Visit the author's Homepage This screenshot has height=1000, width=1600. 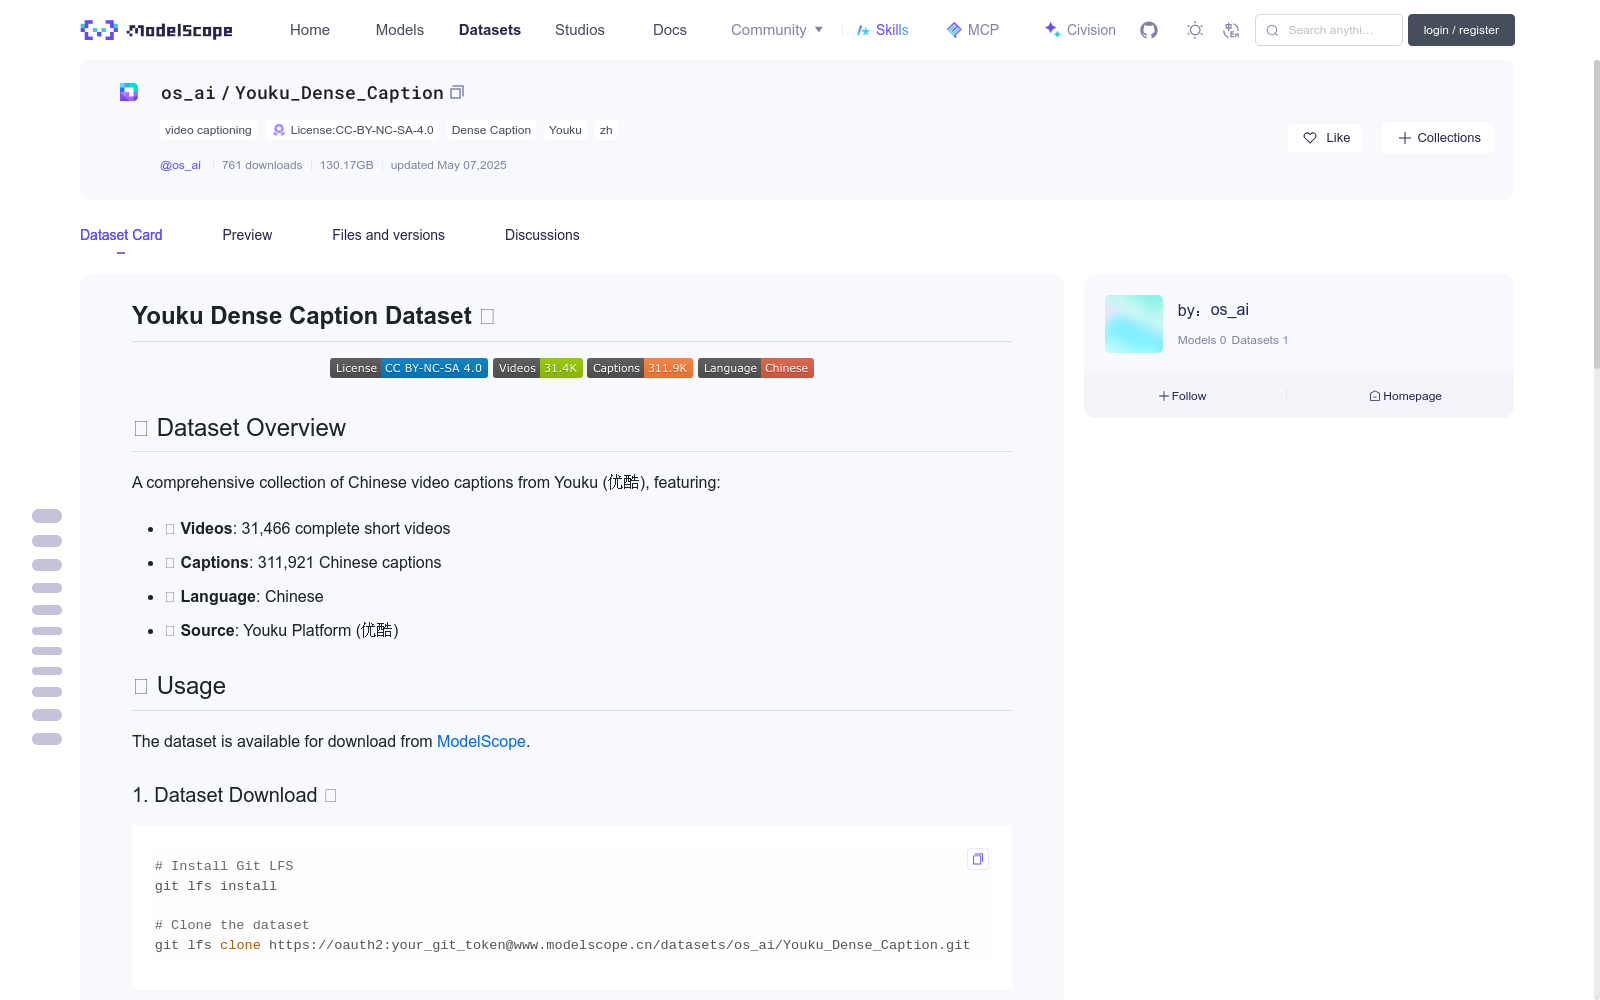pos(1405,396)
